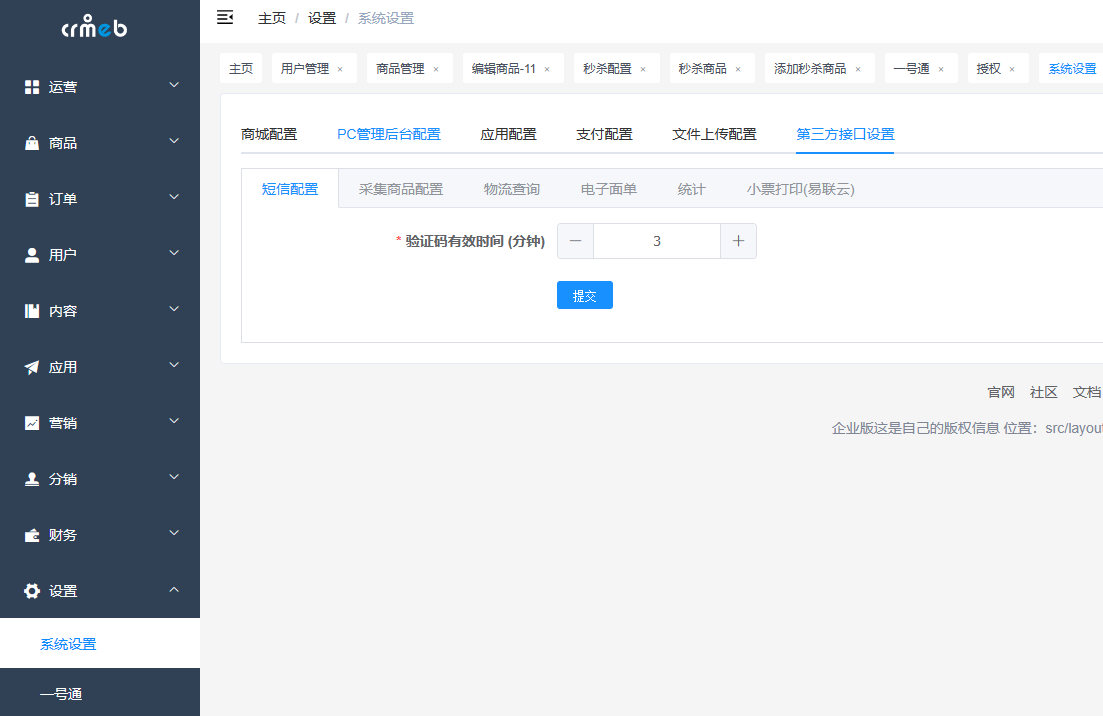Close the 秒杀商品 tab
The height and width of the screenshot is (716, 1103).
[x=738, y=69]
